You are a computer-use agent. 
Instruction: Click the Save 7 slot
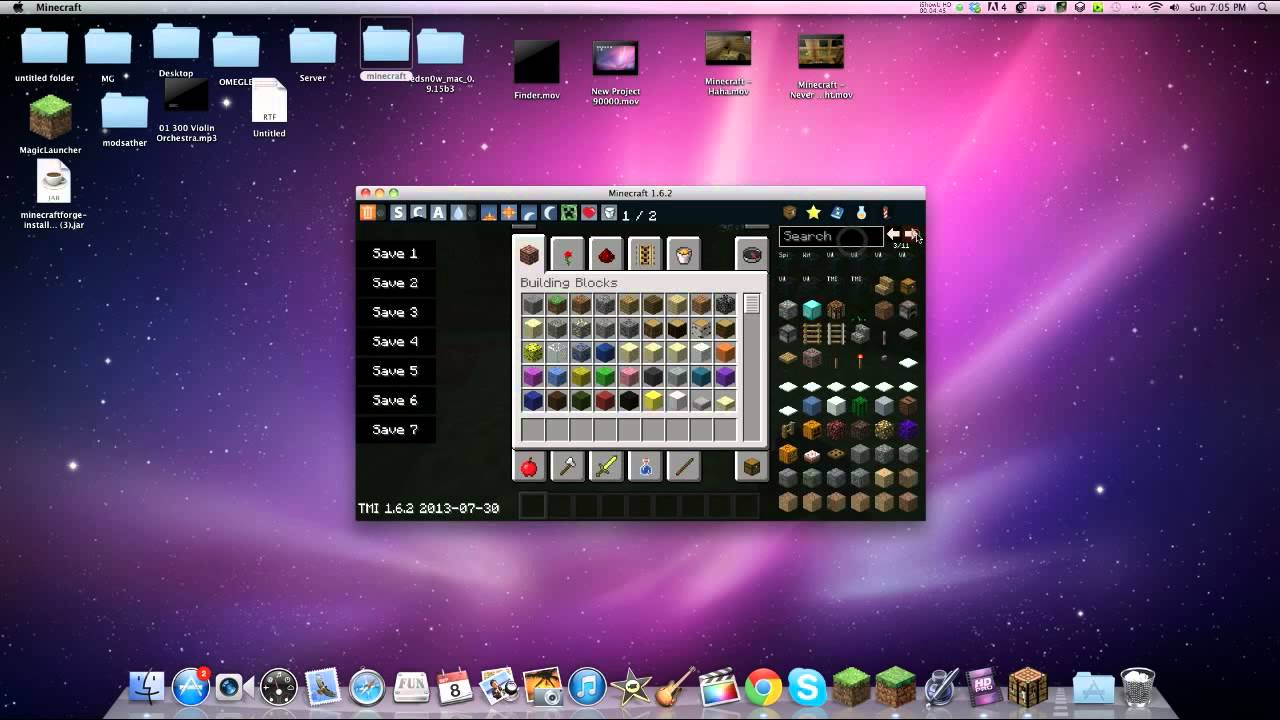pyautogui.click(x=395, y=430)
